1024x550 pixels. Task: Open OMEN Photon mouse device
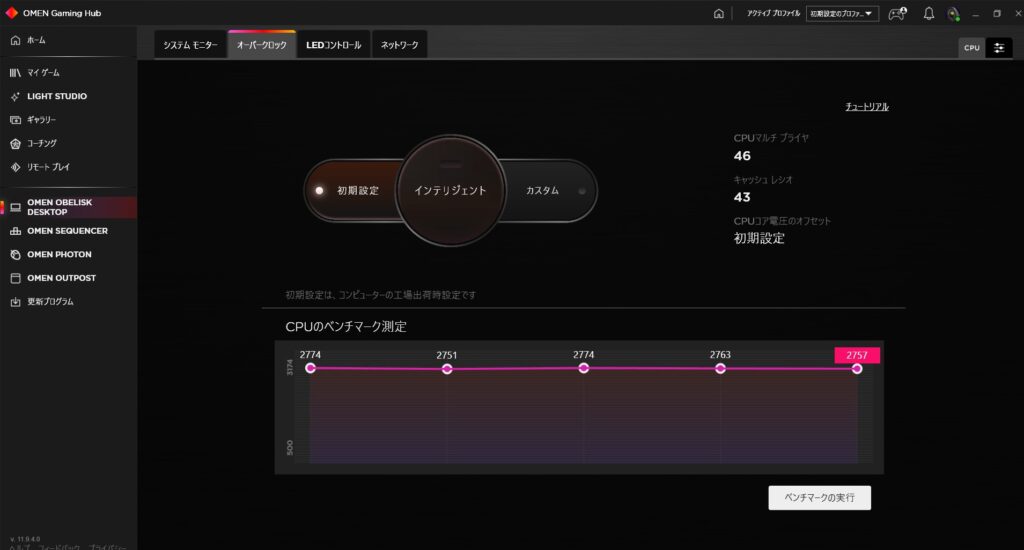(x=59, y=254)
